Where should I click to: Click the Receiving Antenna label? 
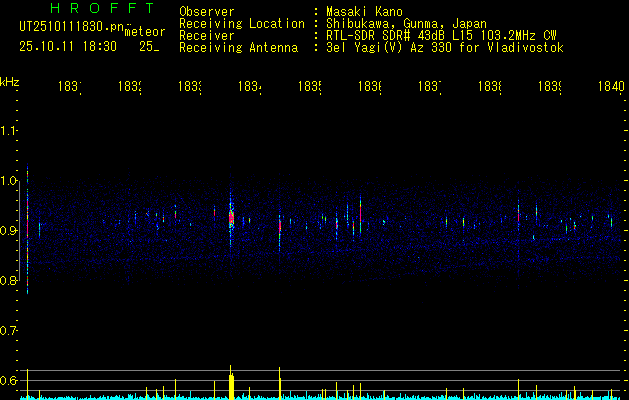(x=239, y=47)
